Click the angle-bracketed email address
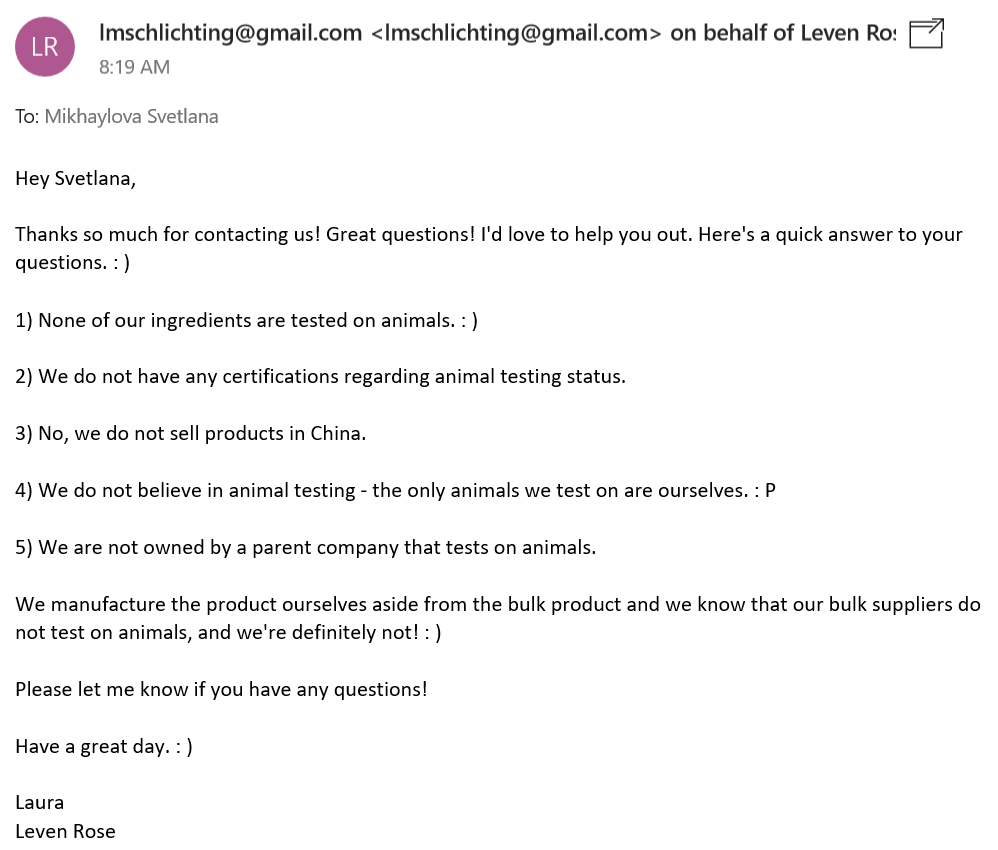The width and height of the screenshot is (998, 850). [516, 32]
